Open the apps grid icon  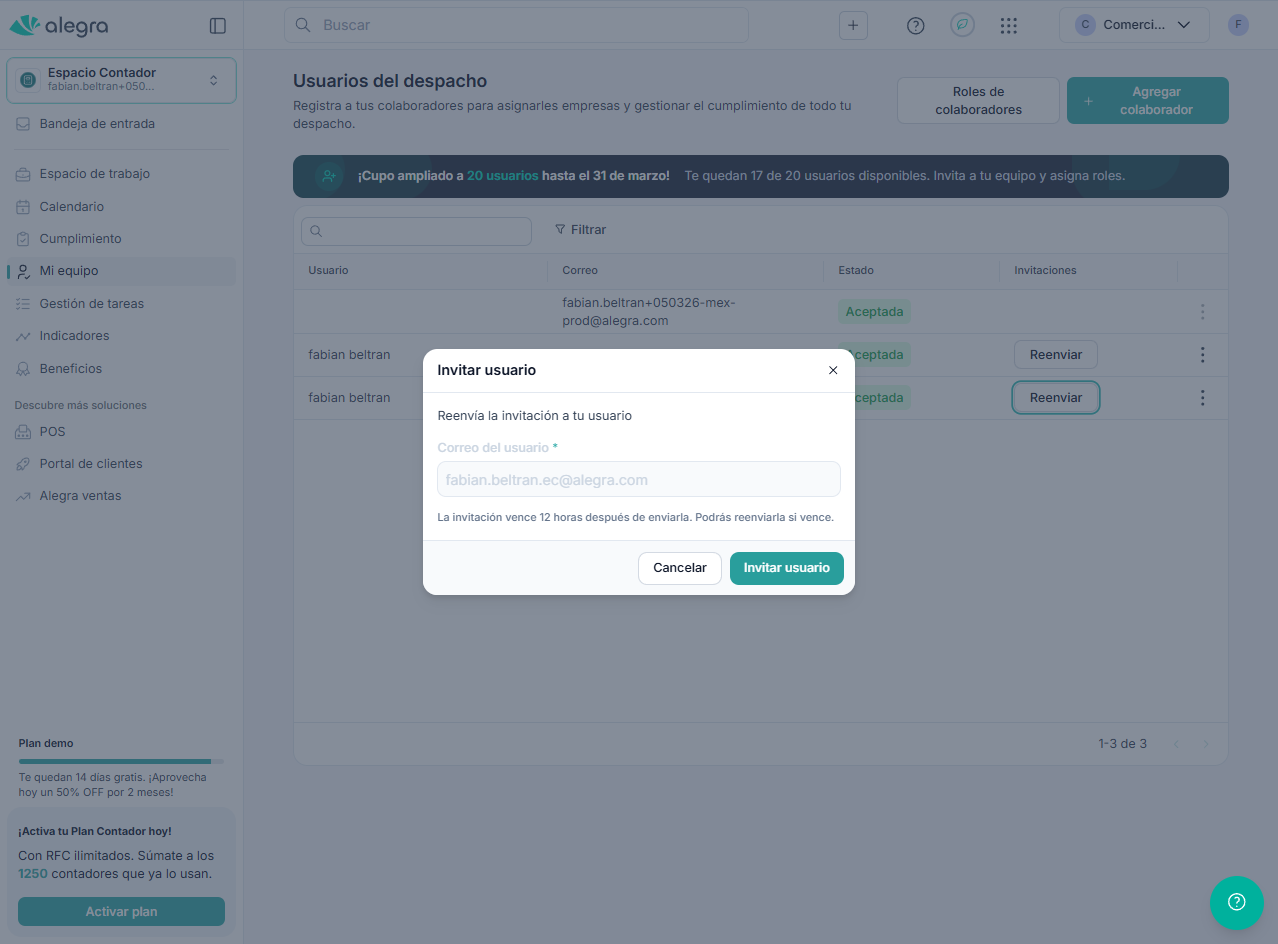(x=1008, y=26)
